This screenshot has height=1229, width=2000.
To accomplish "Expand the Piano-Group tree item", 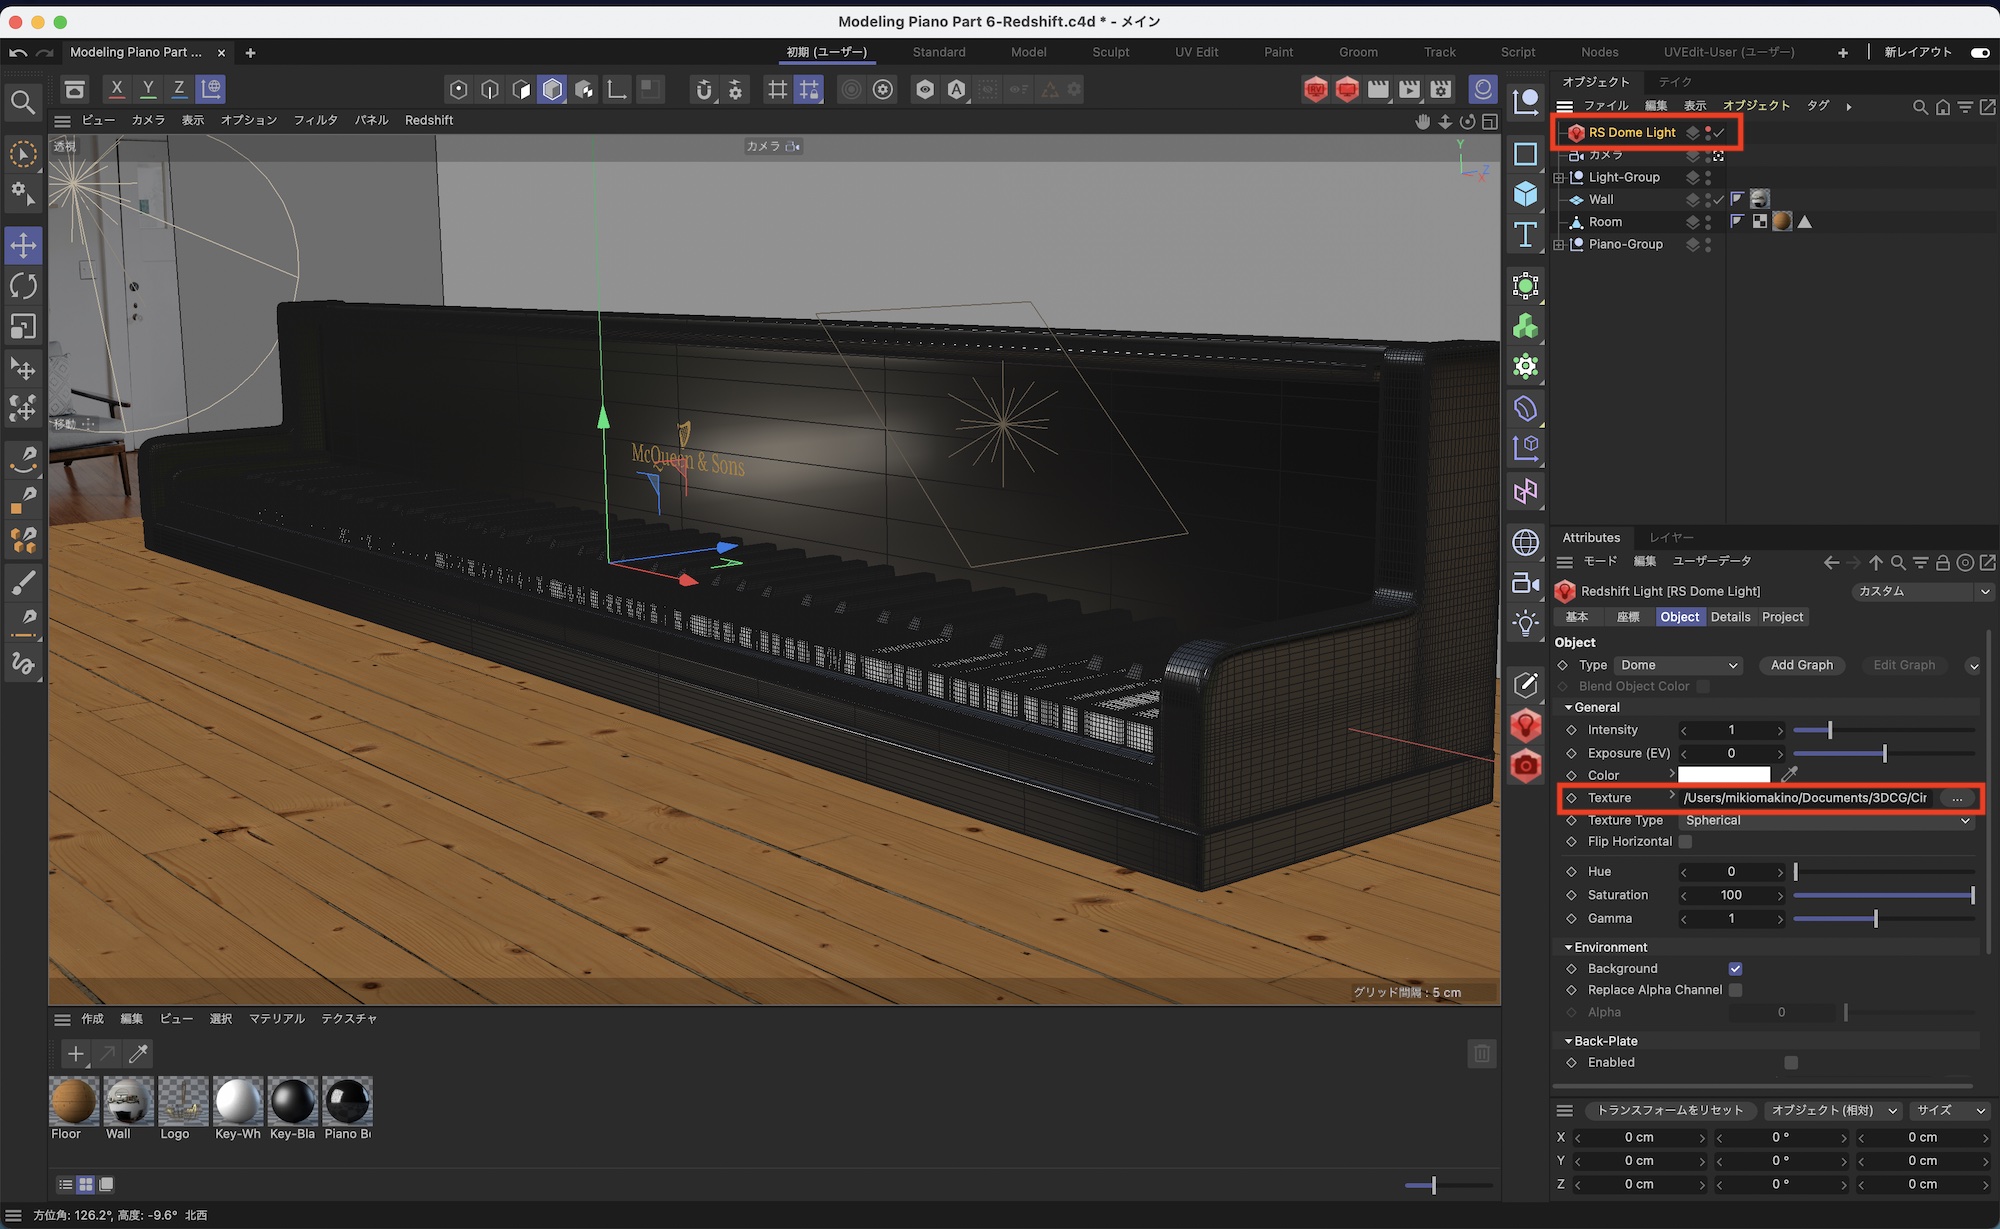I will tap(1559, 244).
